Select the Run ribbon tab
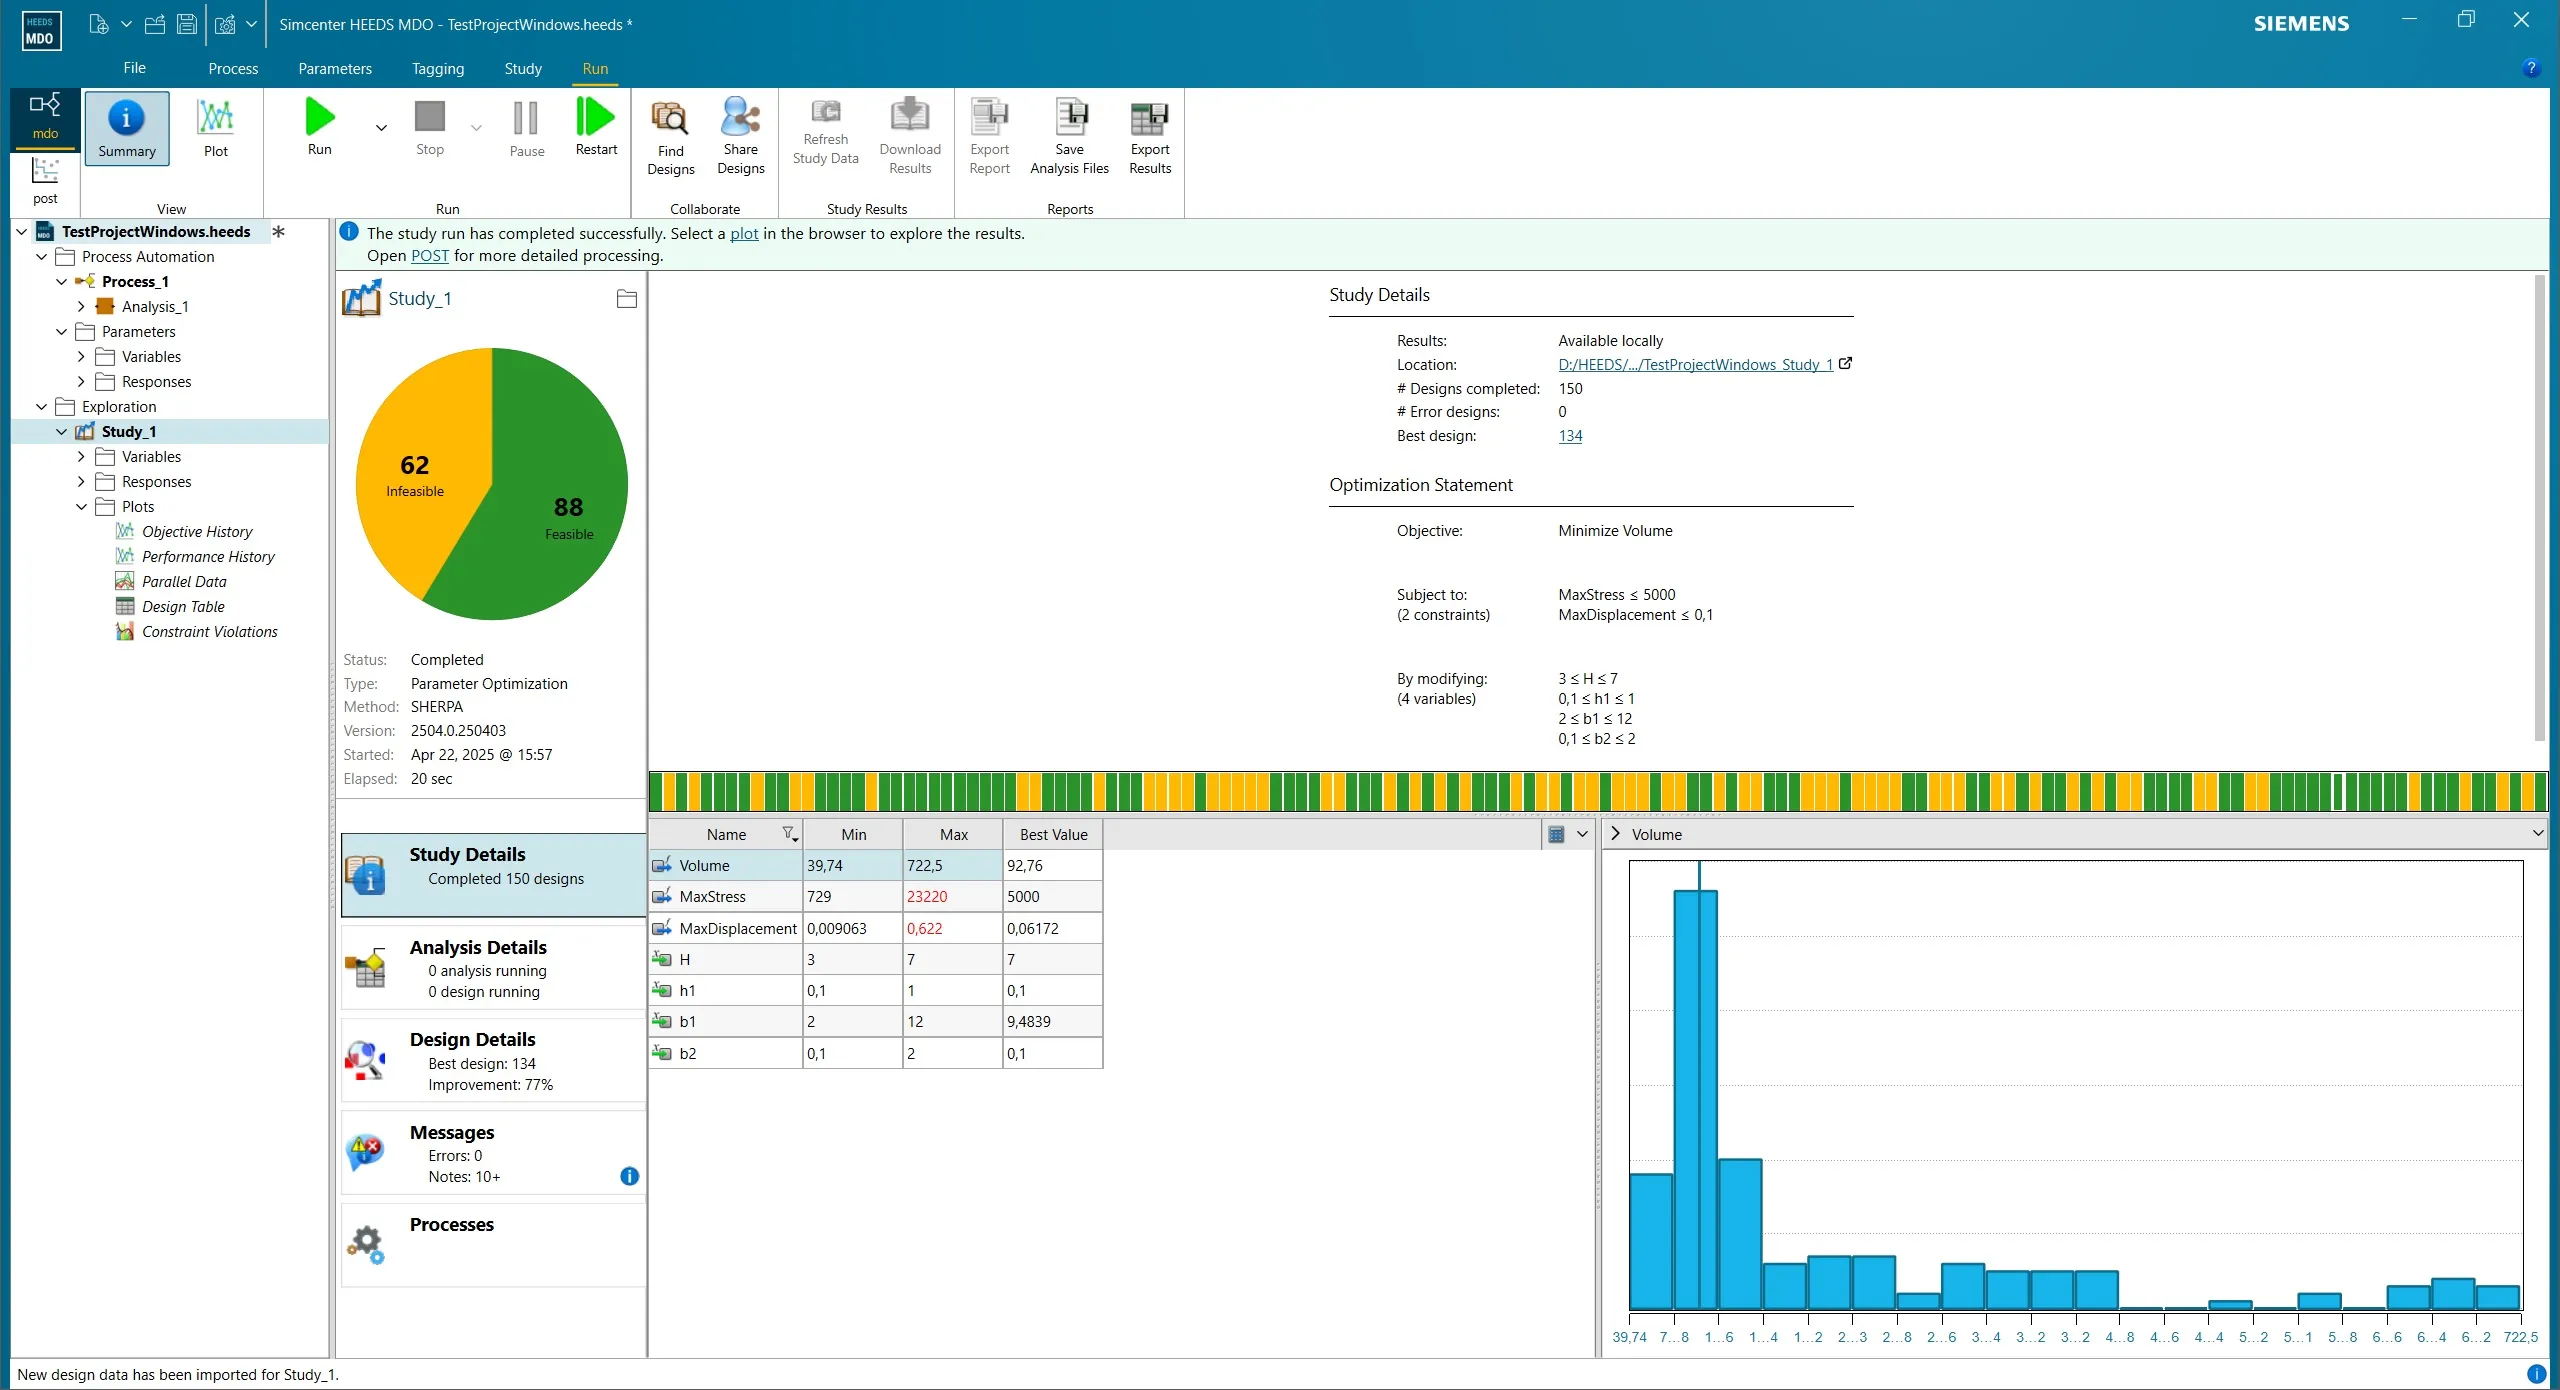Image resolution: width=2560 pixels, height=1390 pixels. [x=595, y=68]
